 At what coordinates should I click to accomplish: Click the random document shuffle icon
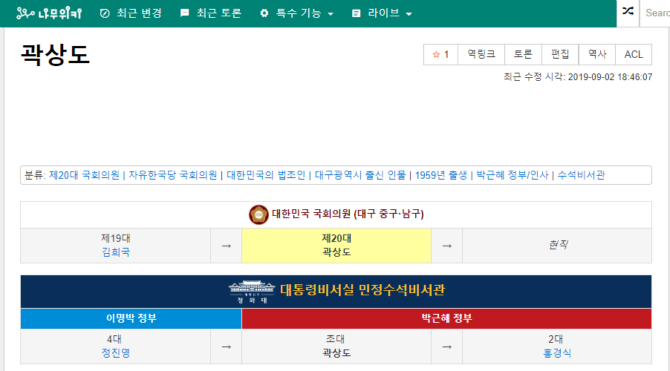628,12
